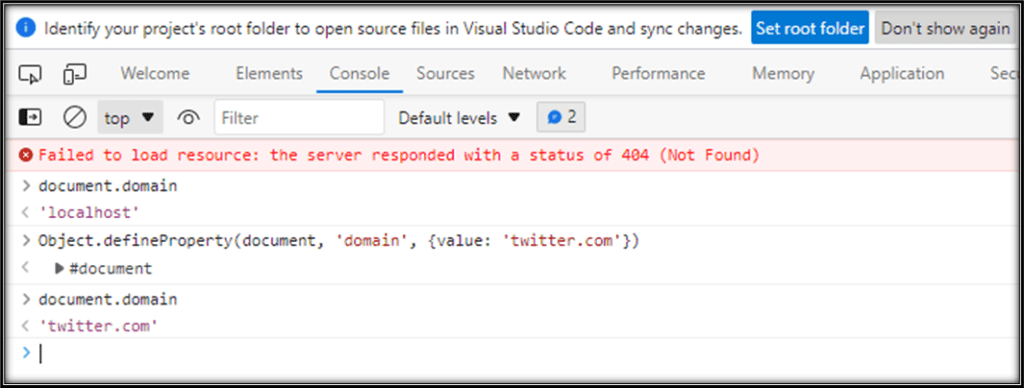Open the Performance tab
The width and height of the screenshot is (1024, 388).
(x=658, y=74)
